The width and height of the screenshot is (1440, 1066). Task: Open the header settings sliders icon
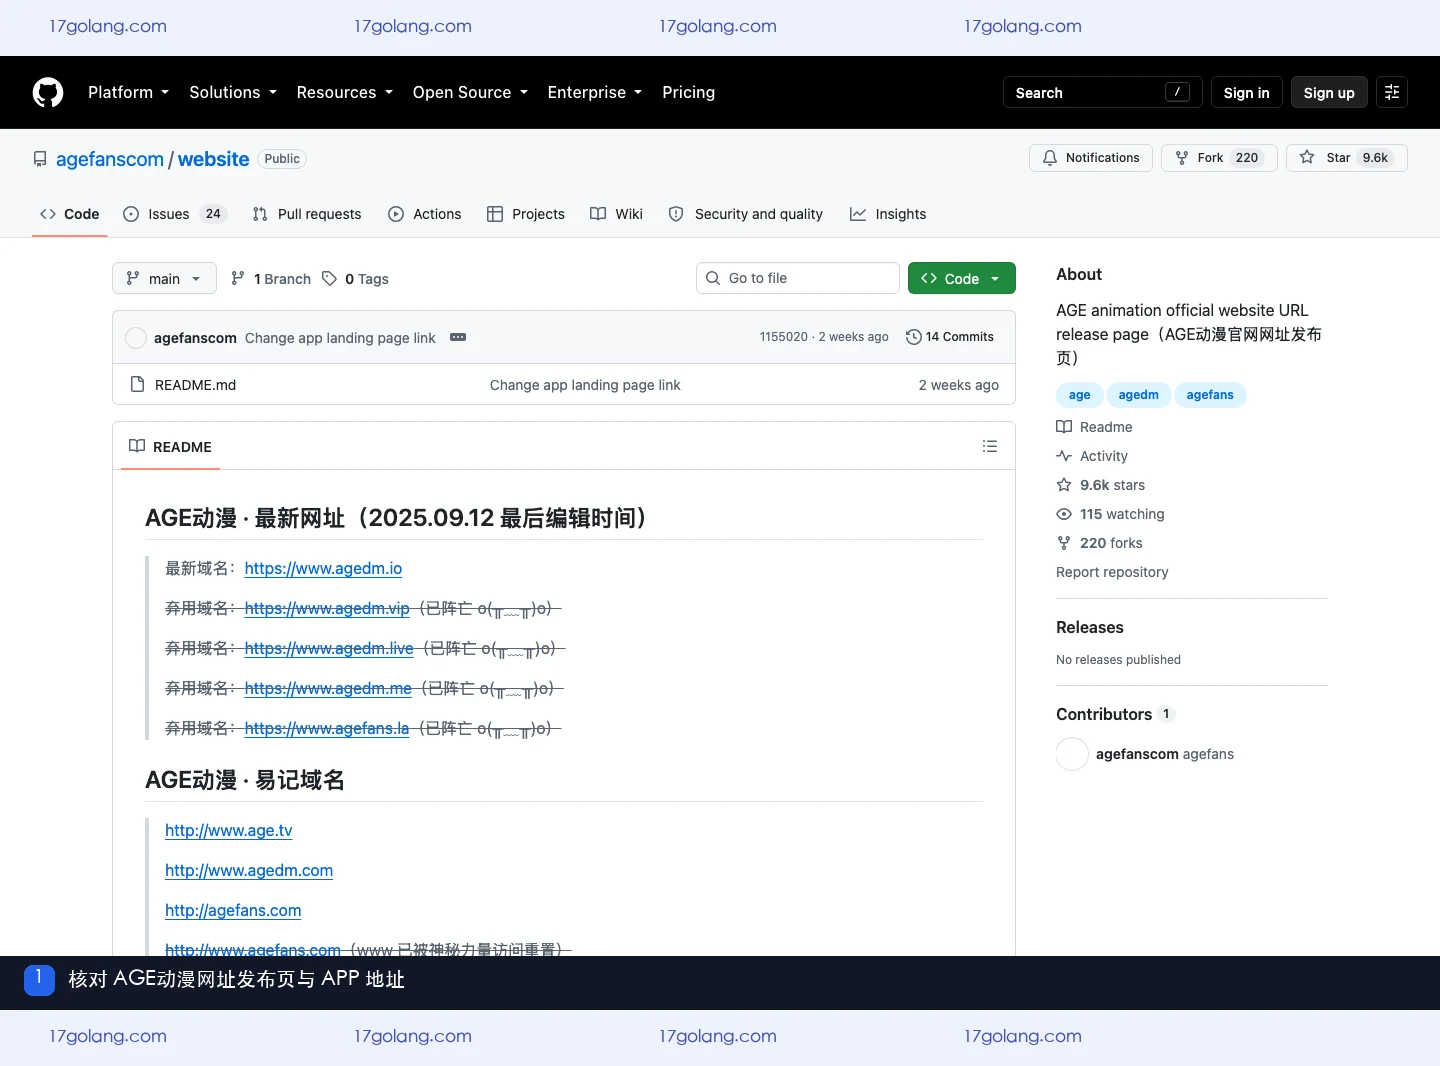[1392, 92]
